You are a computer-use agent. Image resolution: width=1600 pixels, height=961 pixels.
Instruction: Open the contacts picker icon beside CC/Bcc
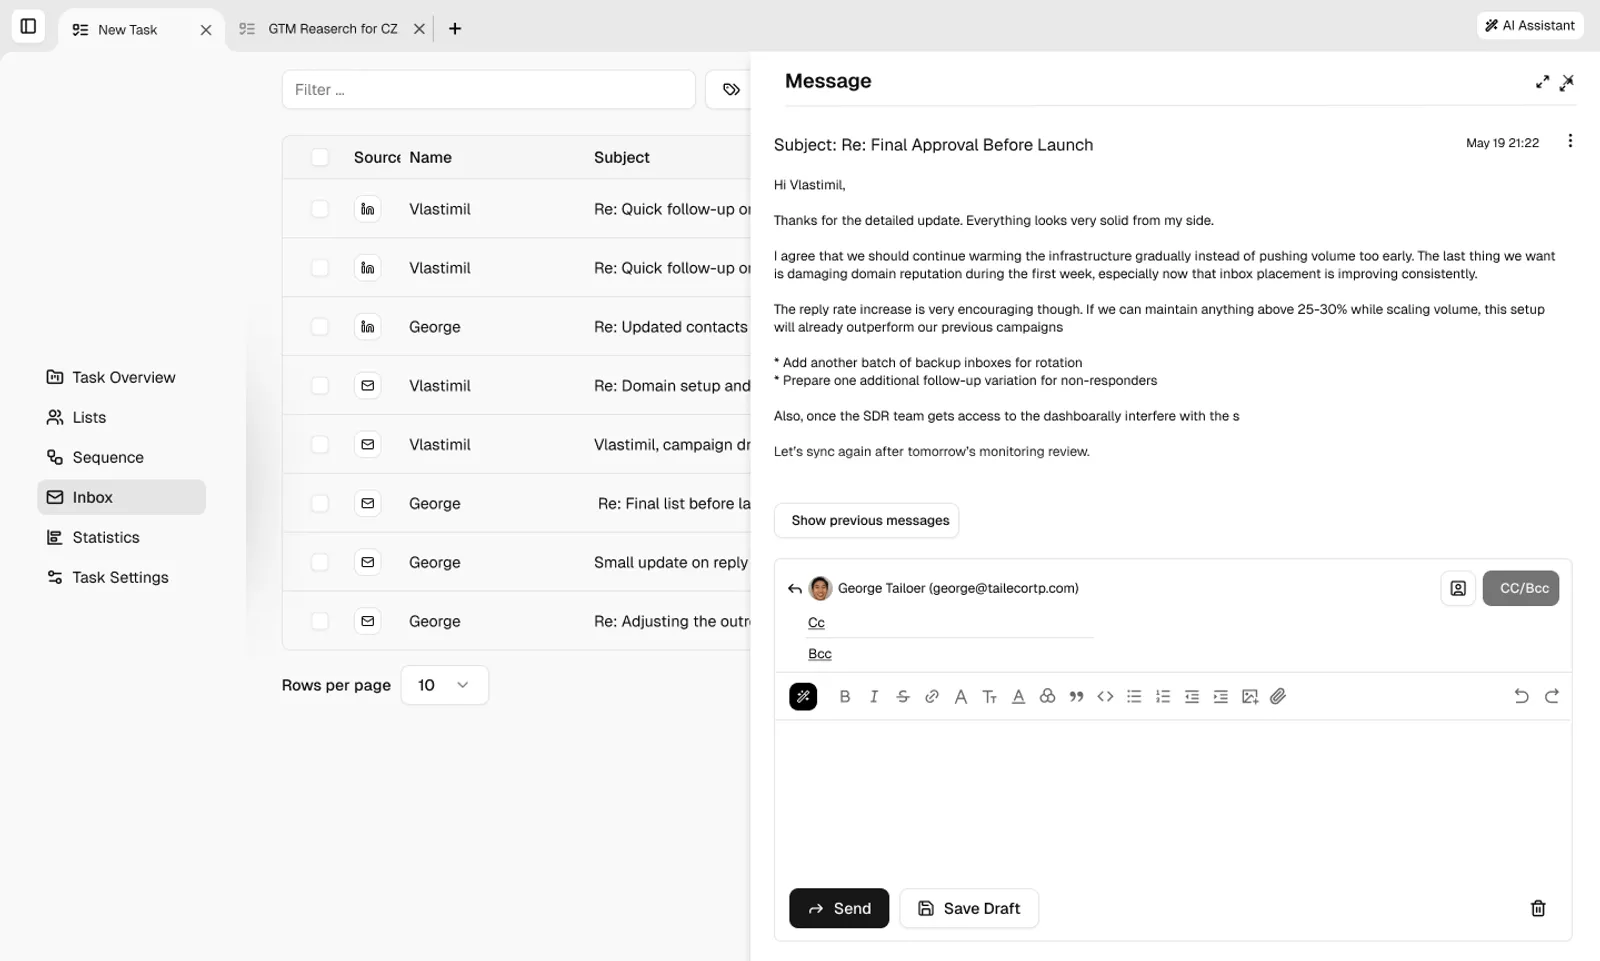(x=1458, y=588)
